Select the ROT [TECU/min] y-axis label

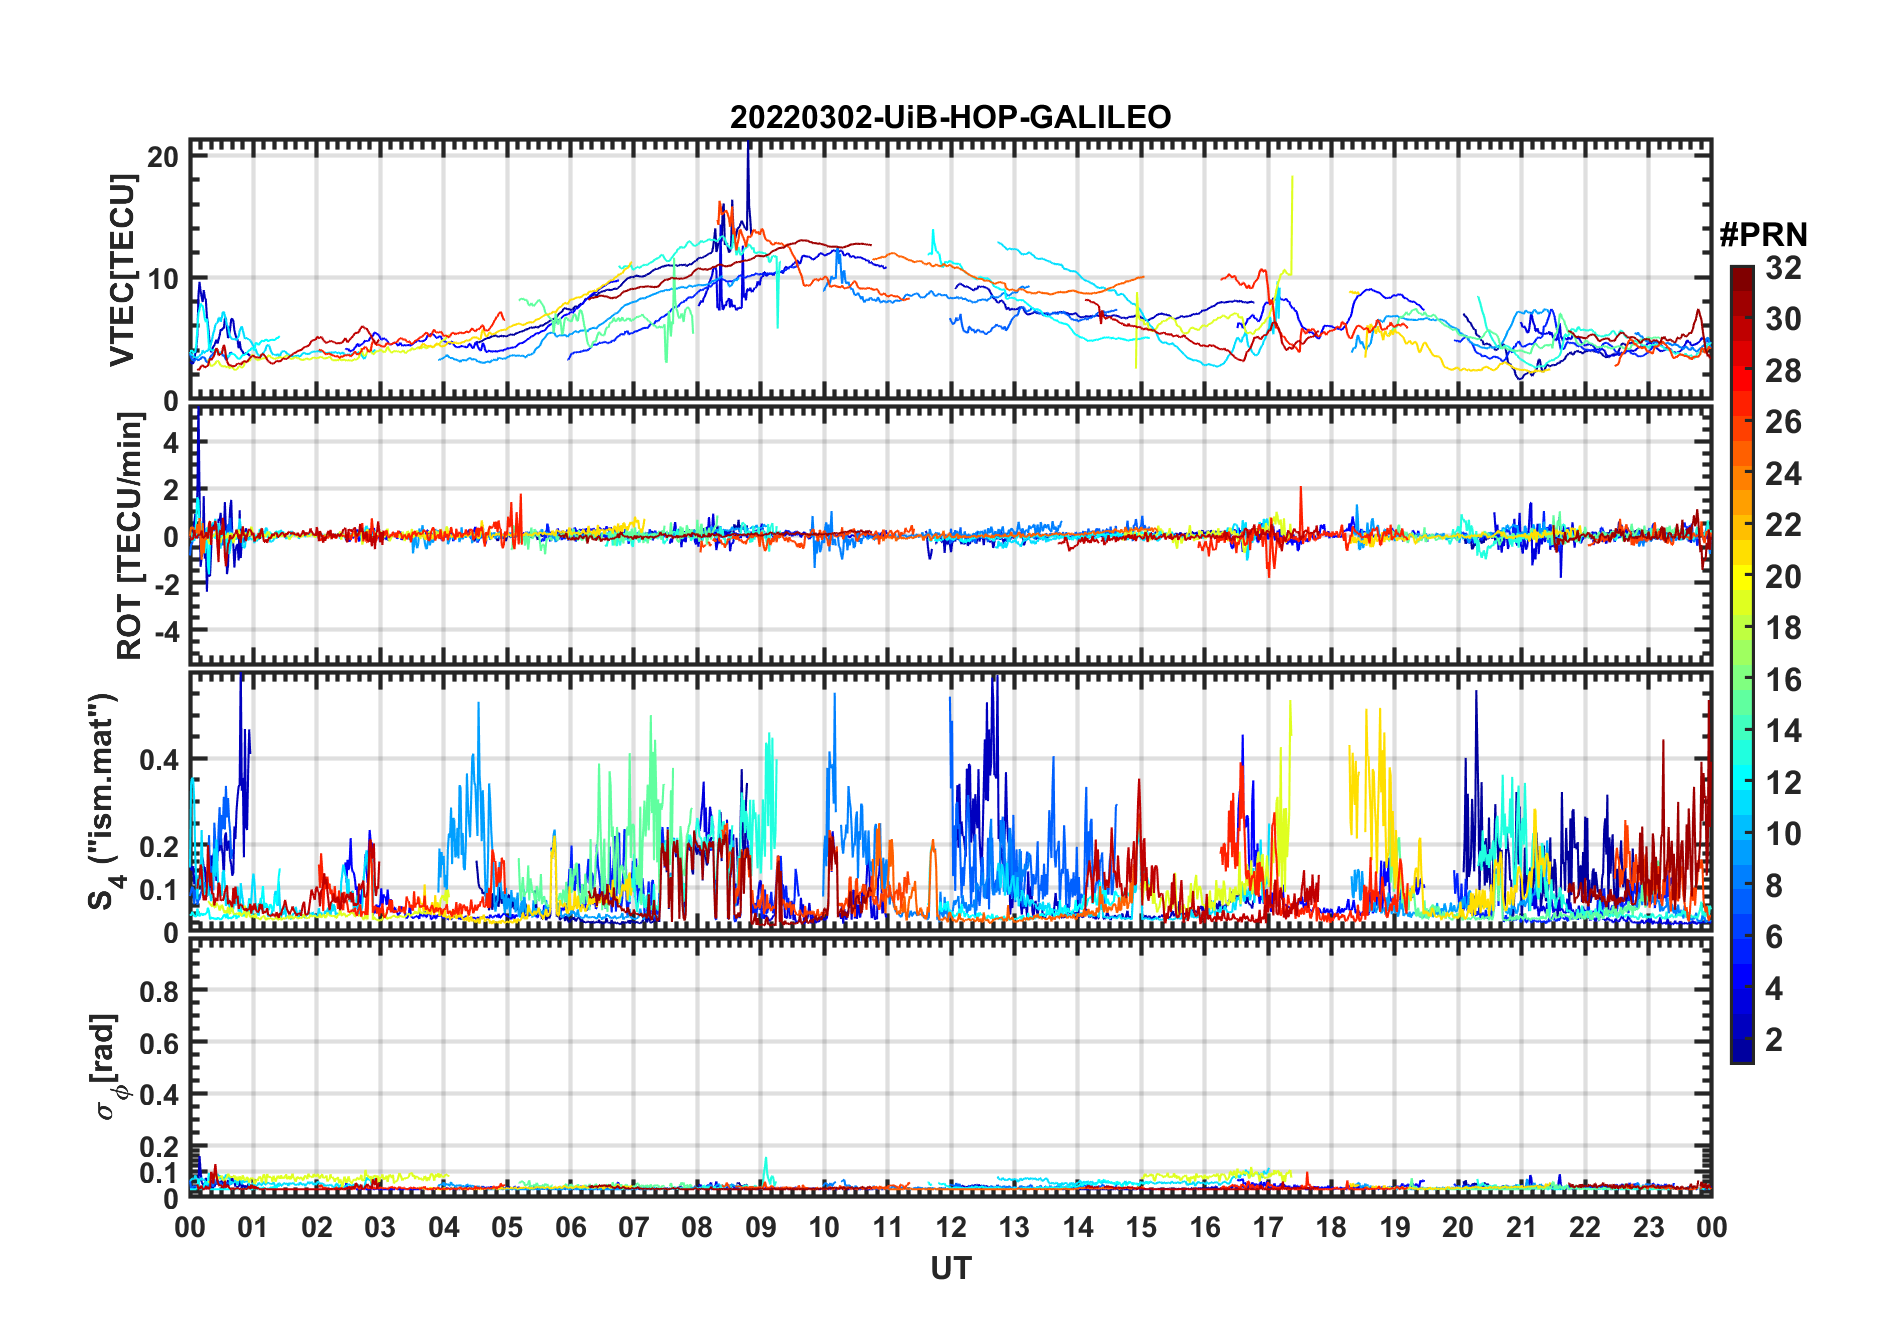pos(129,536)
